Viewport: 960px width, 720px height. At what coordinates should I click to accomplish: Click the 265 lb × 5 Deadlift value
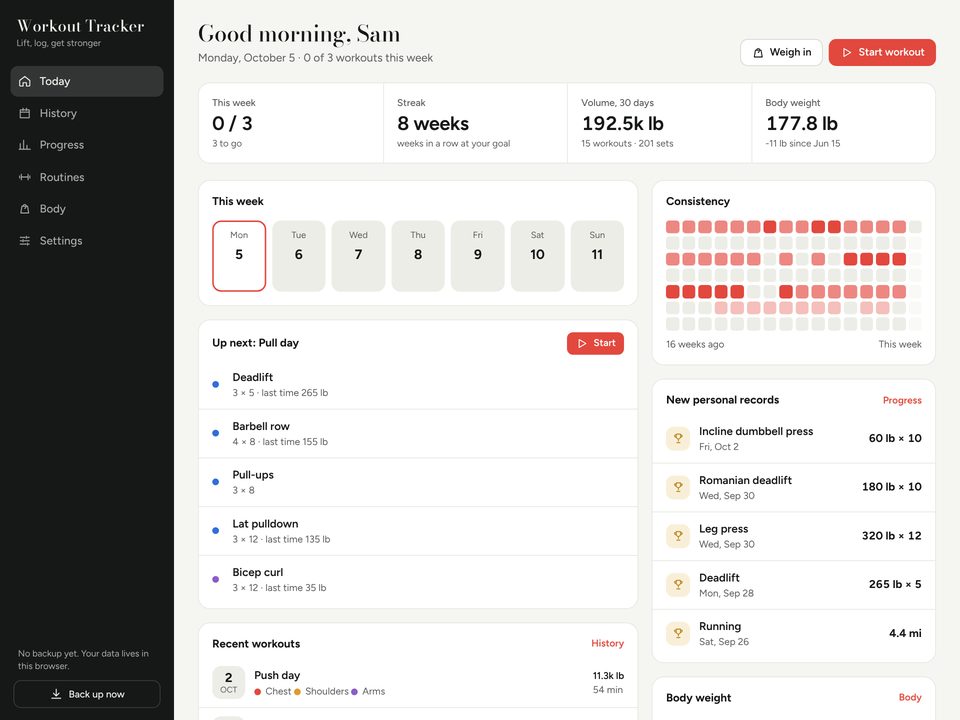click(895, 585)
